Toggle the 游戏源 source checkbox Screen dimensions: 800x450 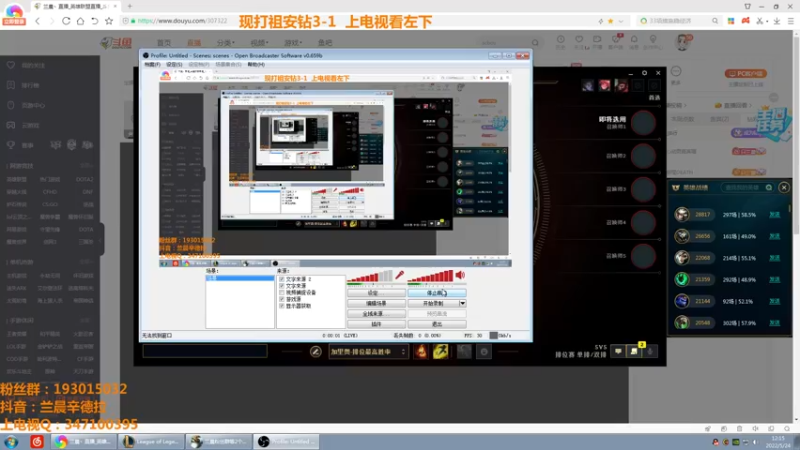pos(282,299)
